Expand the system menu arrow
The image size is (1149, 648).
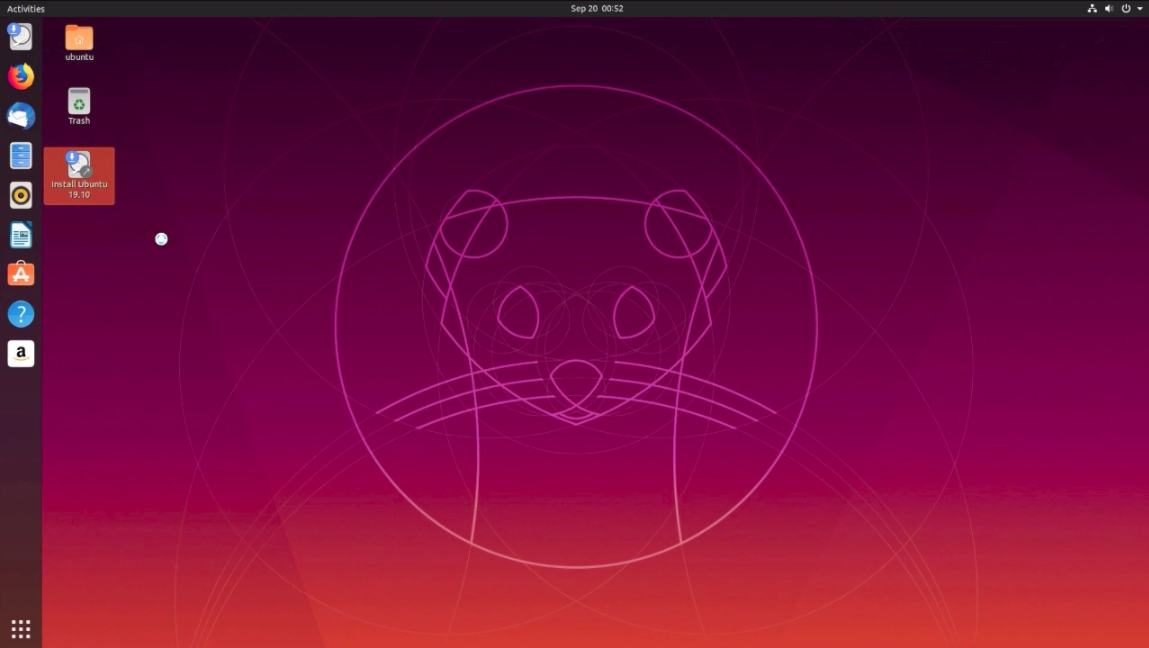pos(1139,9)
